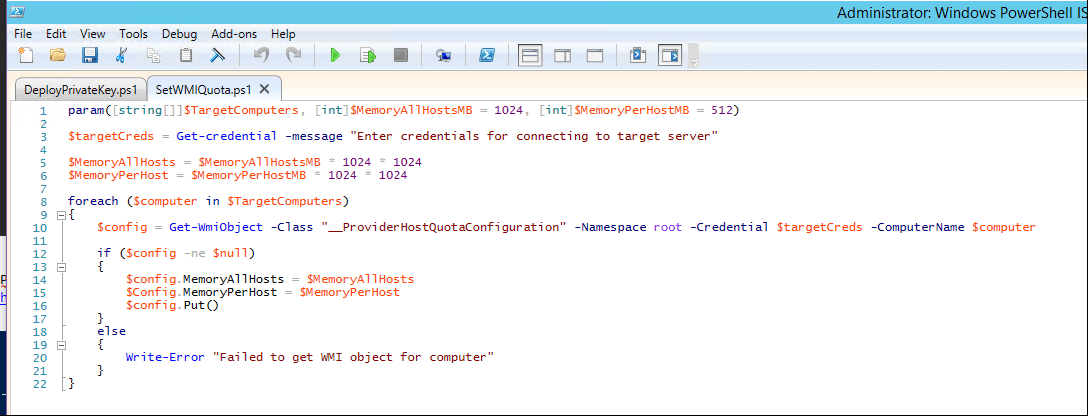This screenshot has height=416, width=1088.
Task: Collapse the foreach block at line 9
Action: [62, 215]
